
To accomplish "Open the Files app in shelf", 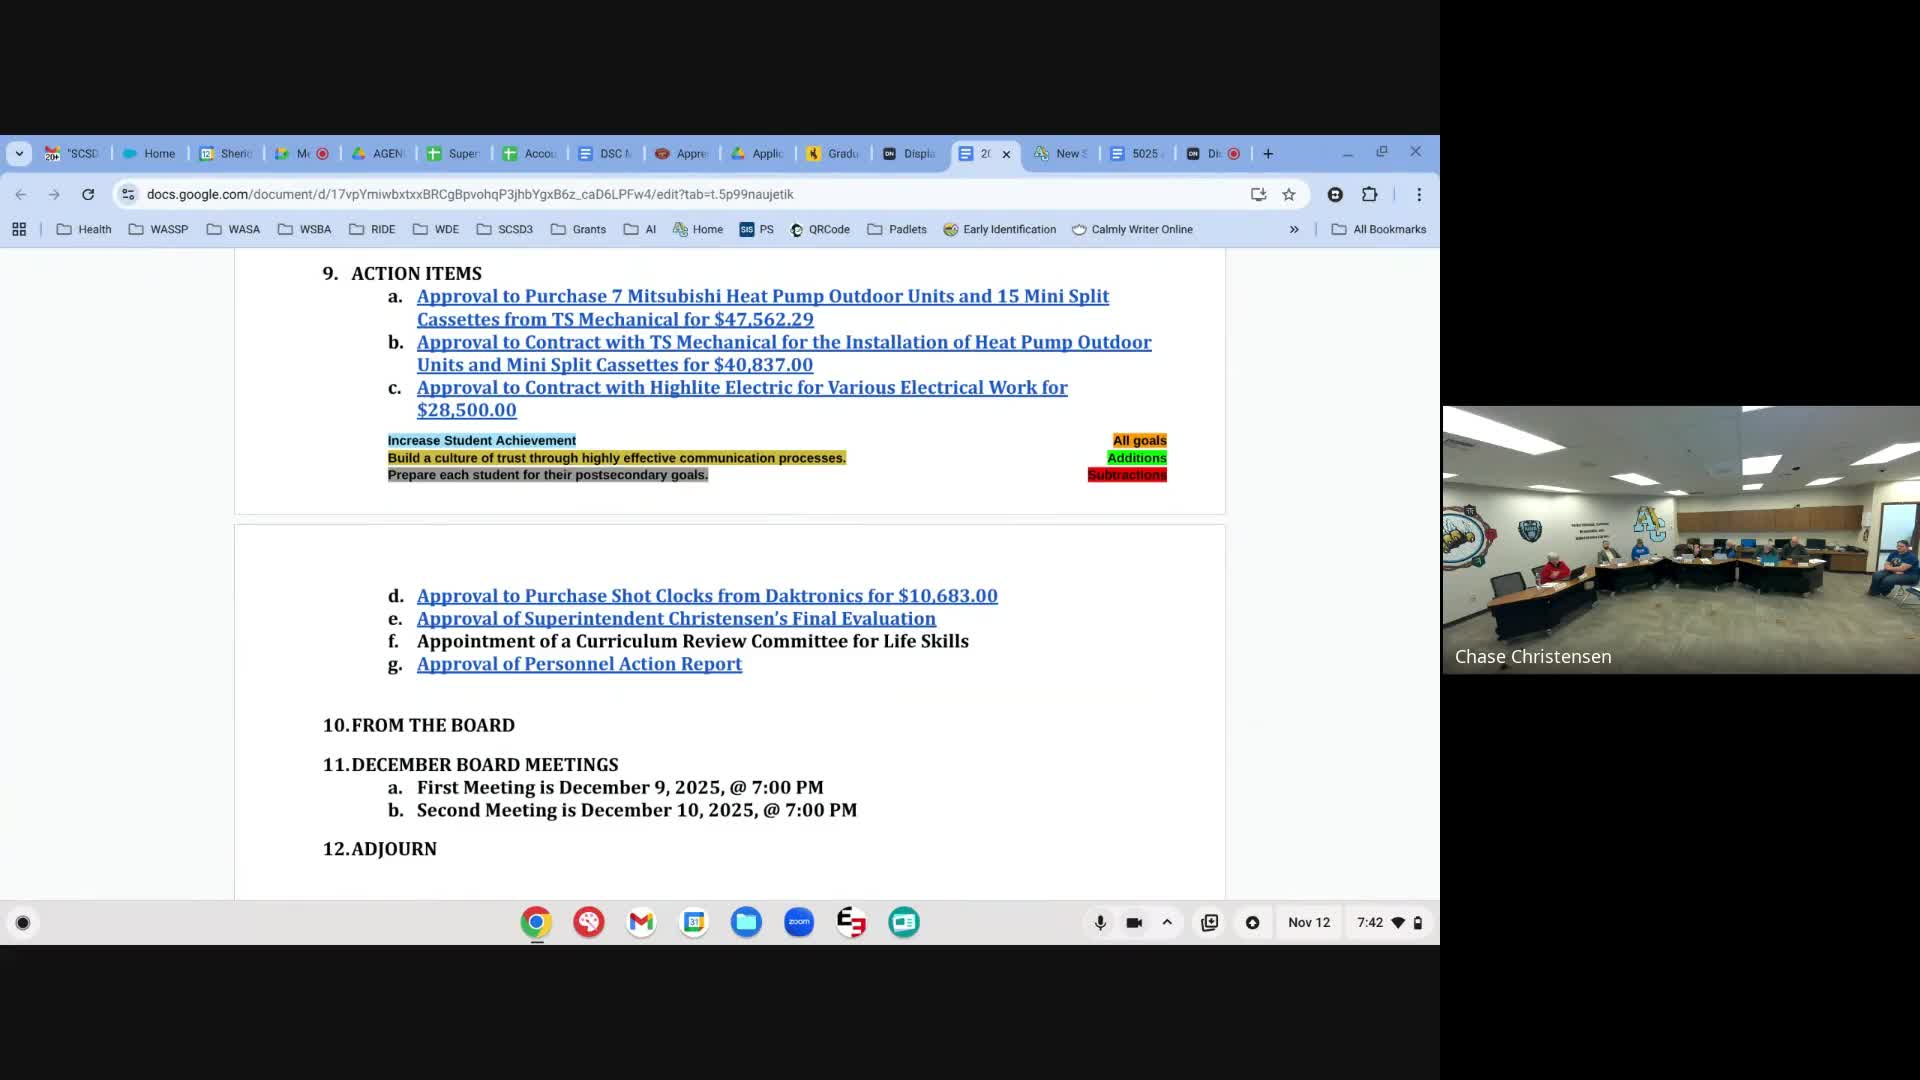I will click(746, 922).
